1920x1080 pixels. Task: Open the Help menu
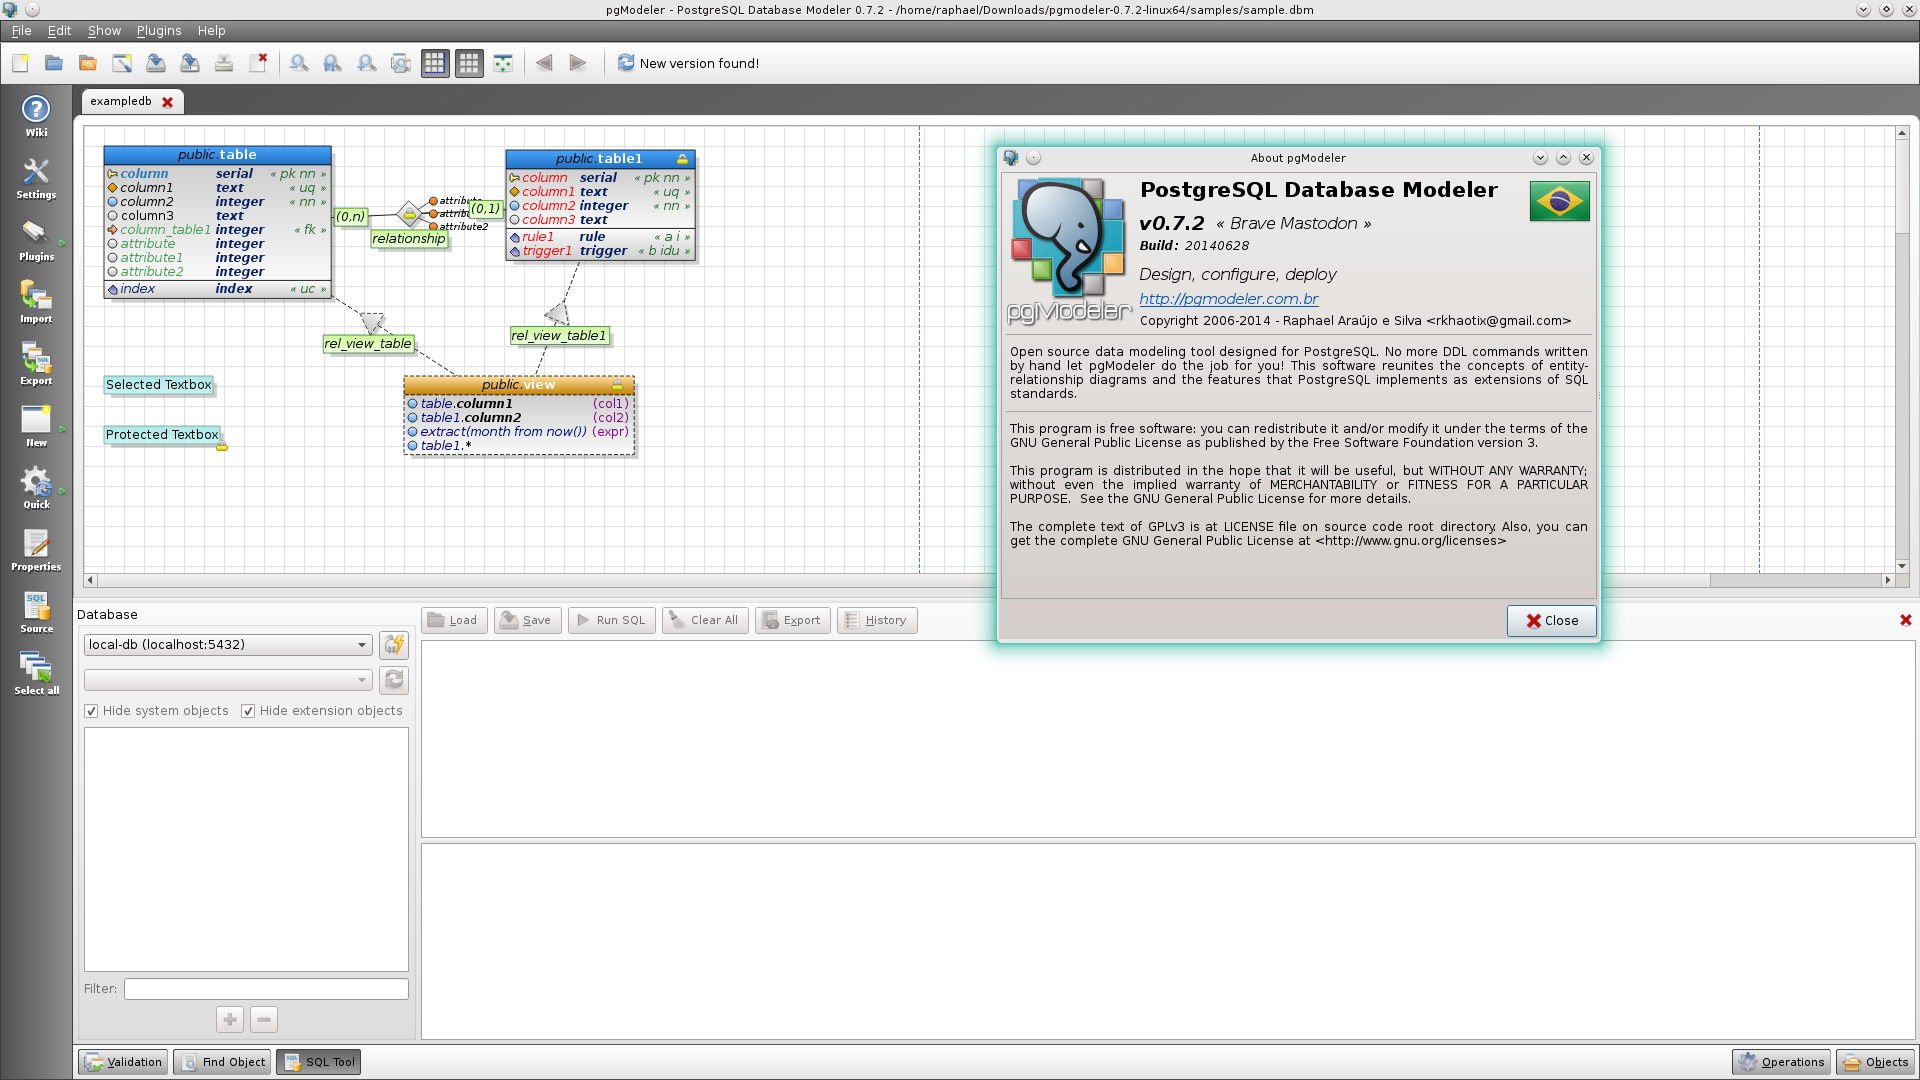211,31
